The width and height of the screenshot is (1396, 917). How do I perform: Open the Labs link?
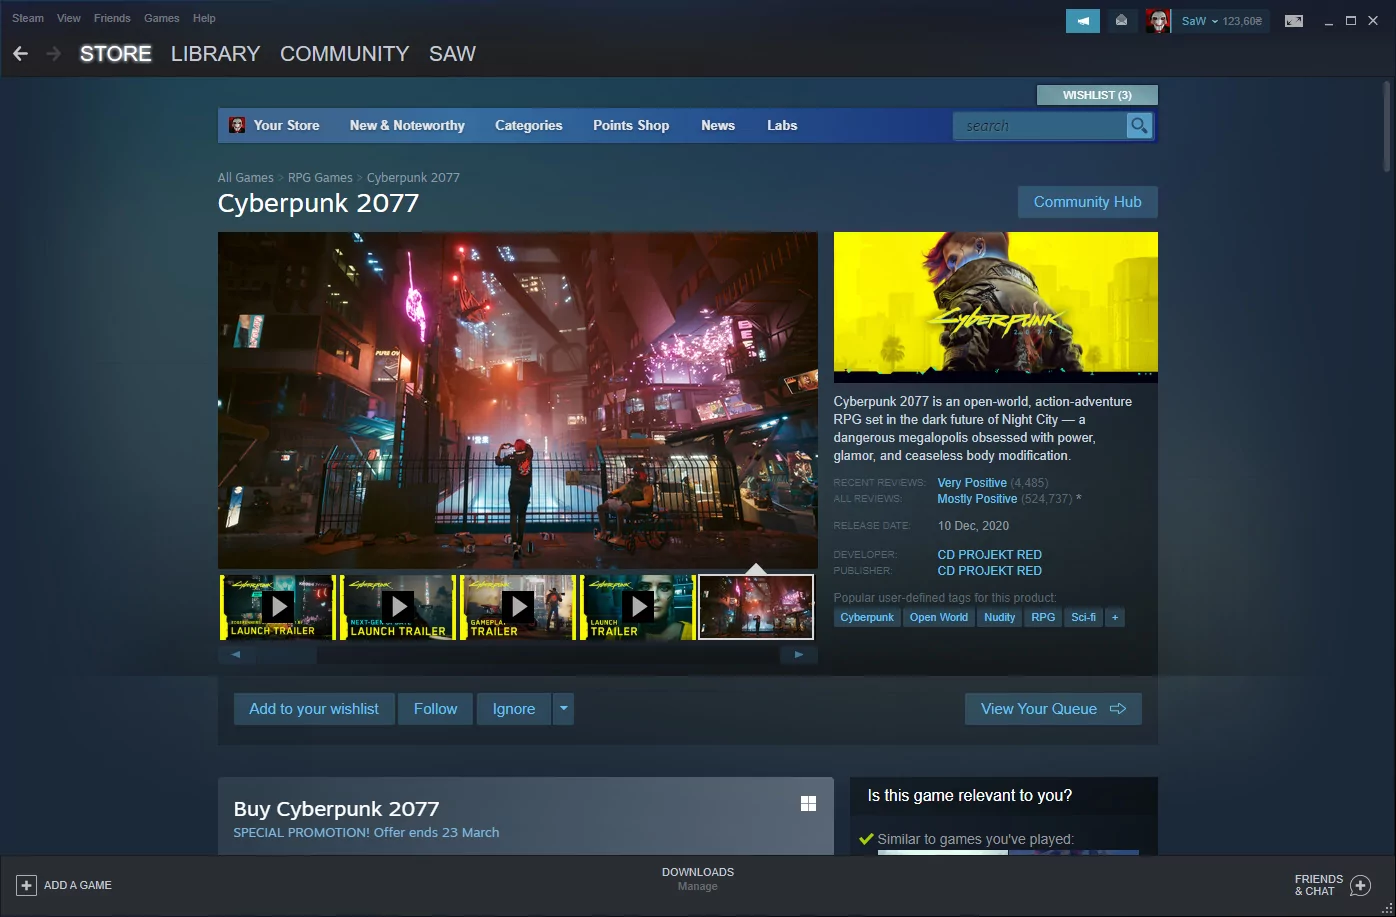(x=782, y=125)
